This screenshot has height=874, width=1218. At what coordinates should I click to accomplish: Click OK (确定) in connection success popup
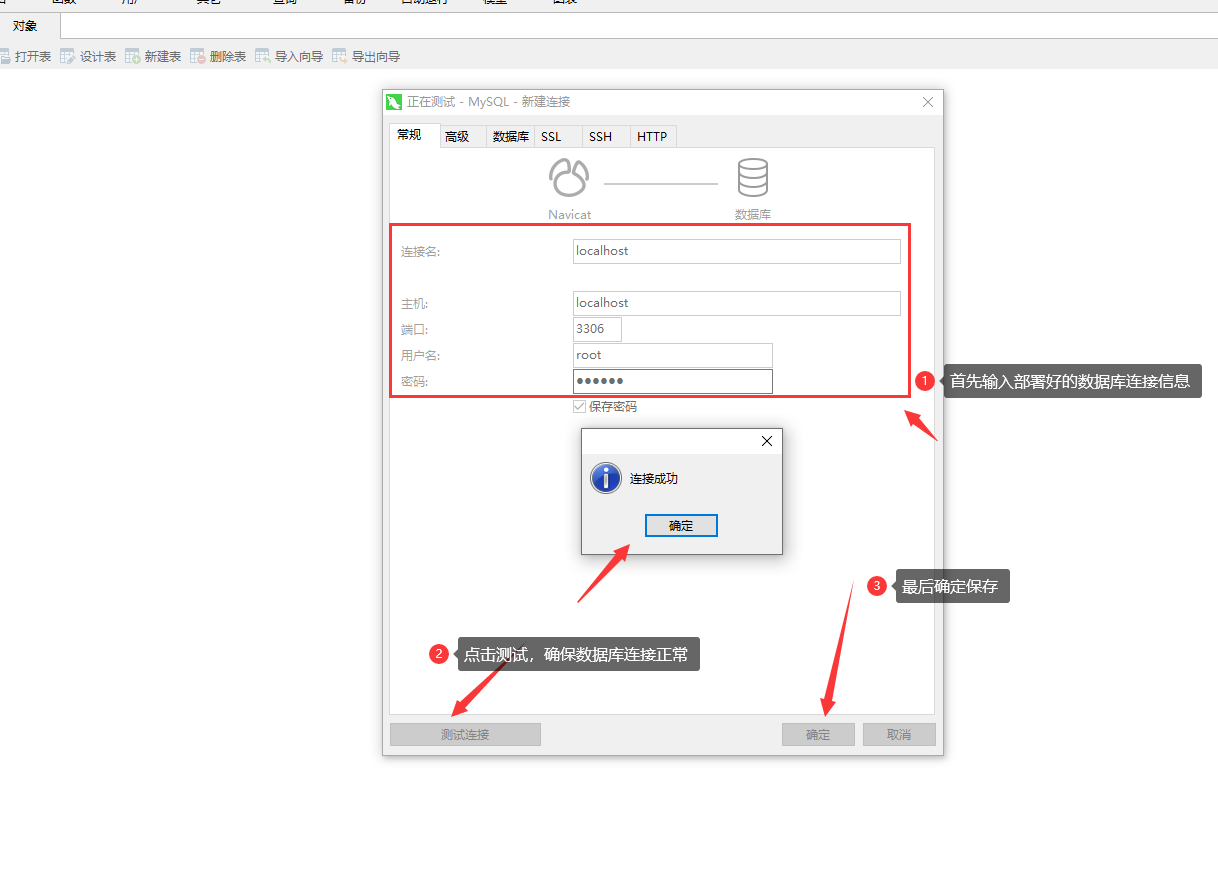click(x=681, y=526)
